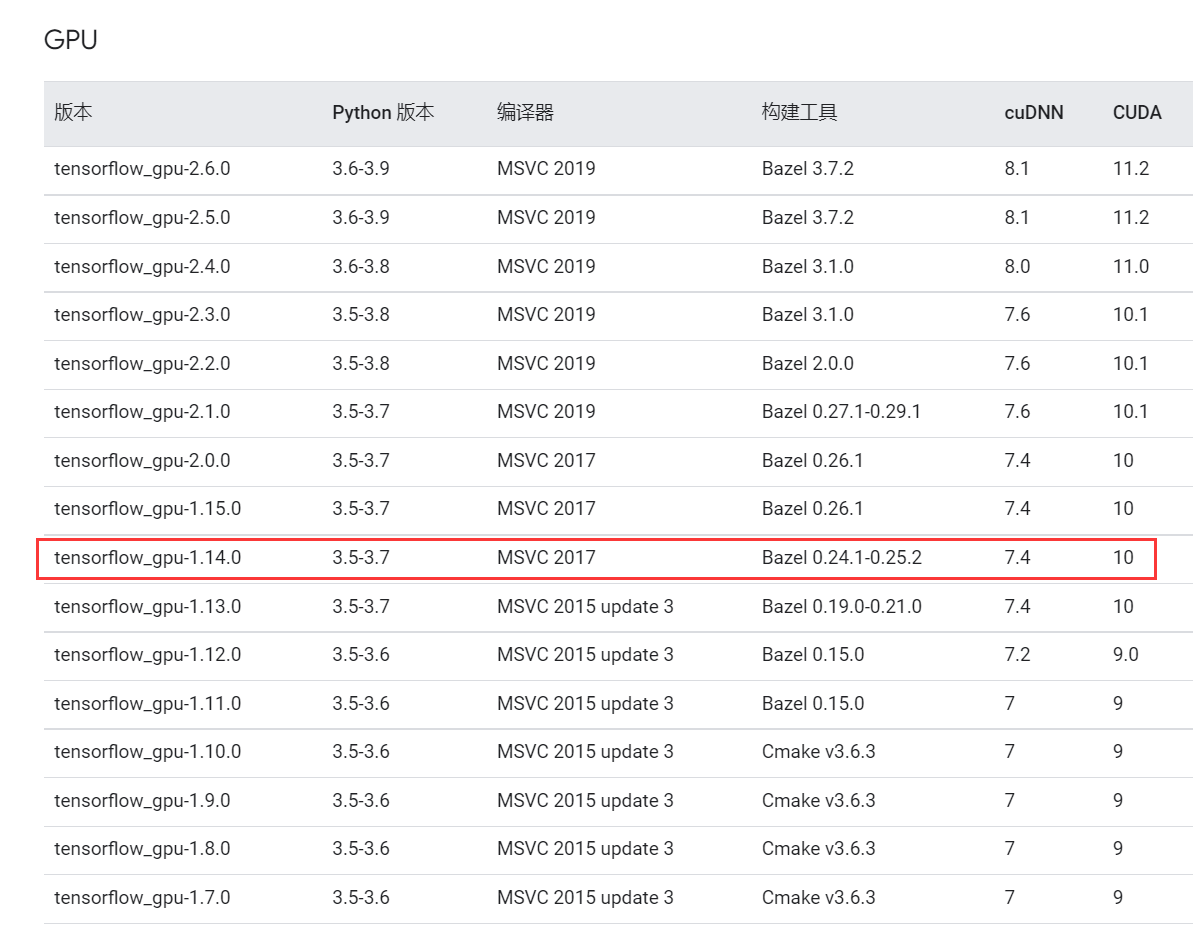Select the tensorflow_gpu-2.6.0 cell
Screen dimensions: 1193x937
[x=142, y=169]
